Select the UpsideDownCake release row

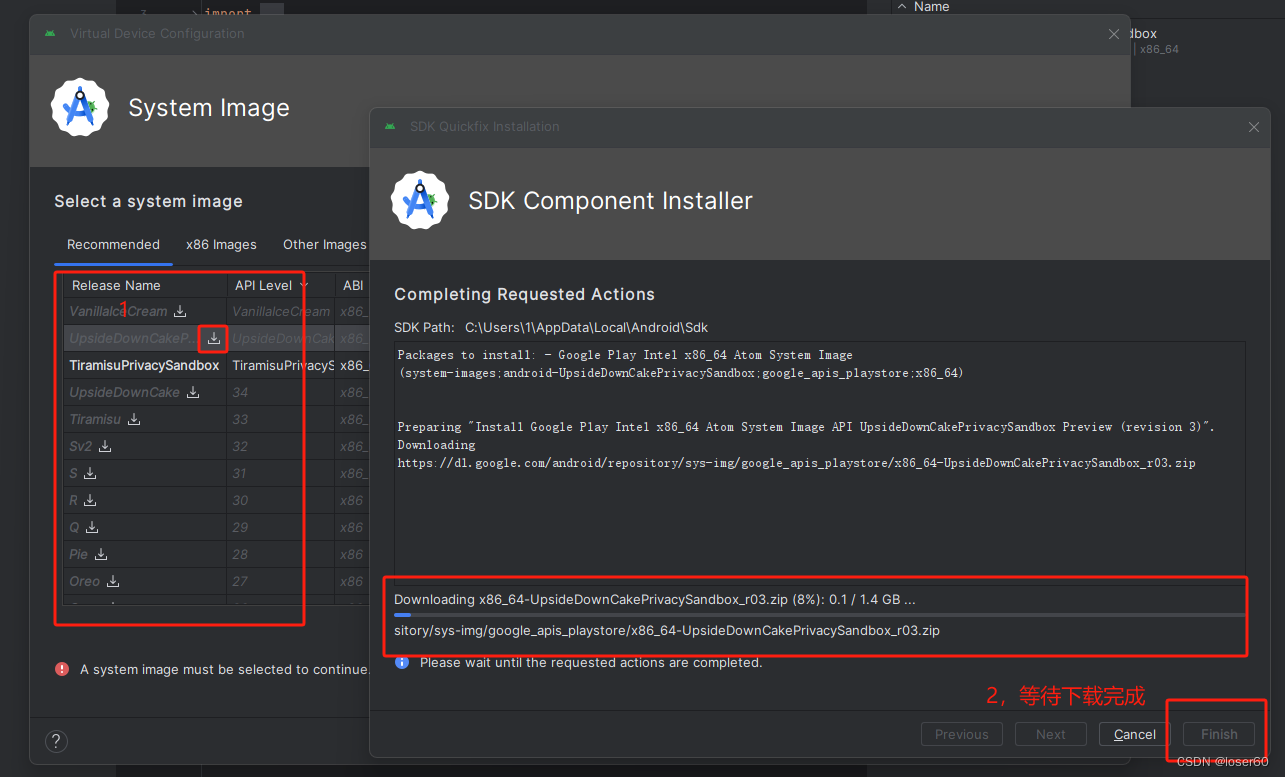[217, 393]
